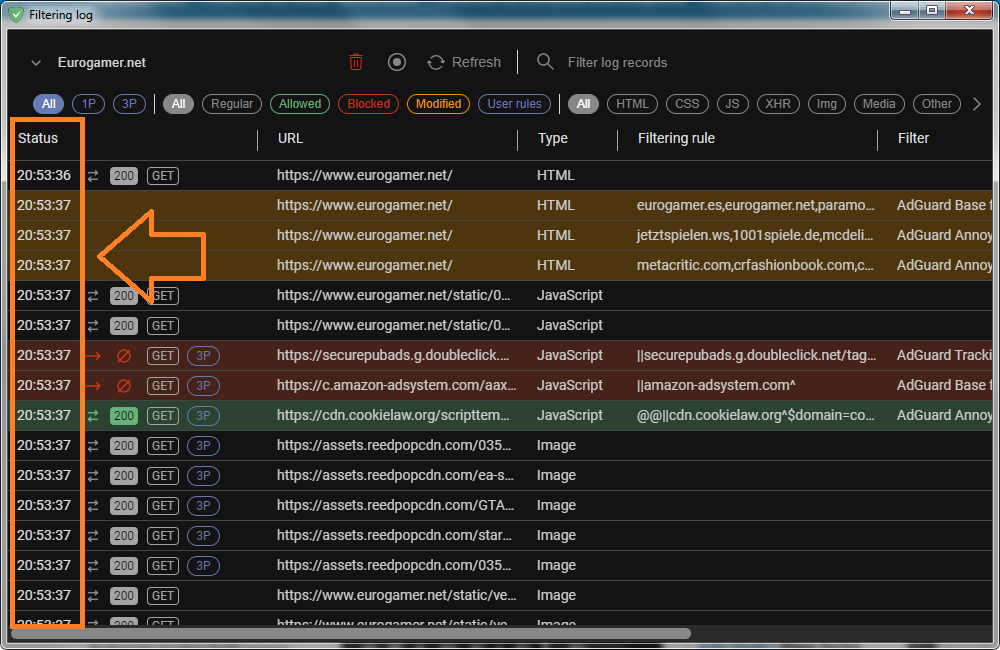The height and width of the screenshot is (650, 1000).
Task: Open row with rule eurogamer.es,eurogamer.net,paramo
Action: [x=501, y=205]
